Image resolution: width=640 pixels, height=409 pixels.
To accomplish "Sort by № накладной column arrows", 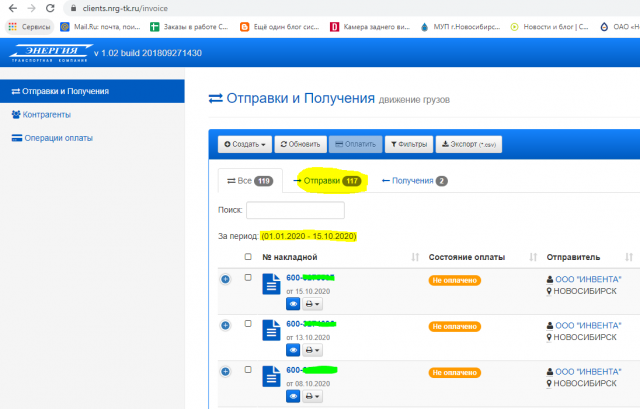I will tap(415, 257).
